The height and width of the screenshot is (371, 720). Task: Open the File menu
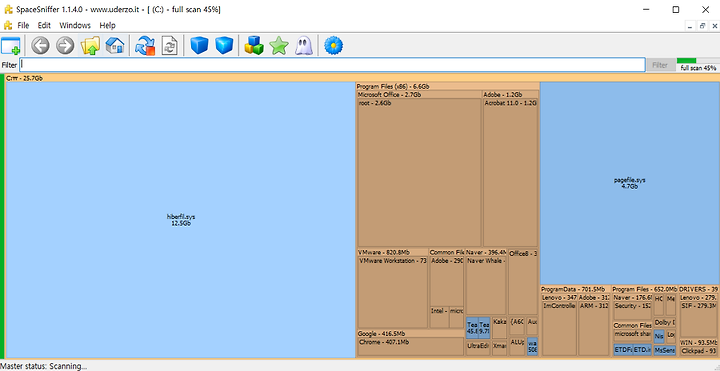pos(23,25)
